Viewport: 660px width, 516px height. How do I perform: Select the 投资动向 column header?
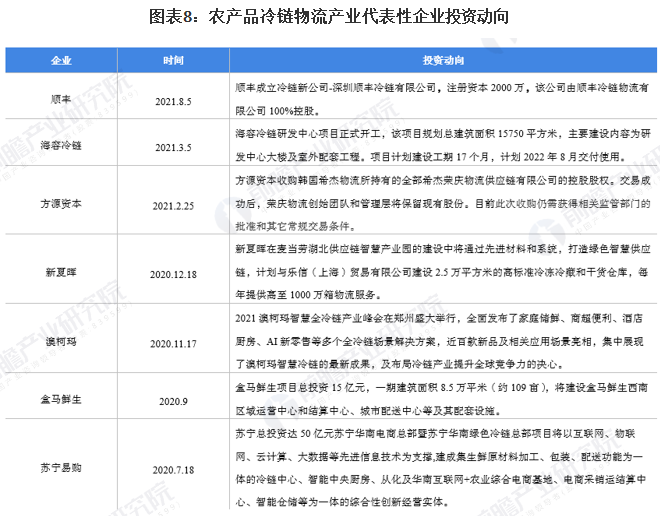click(443, 60)
